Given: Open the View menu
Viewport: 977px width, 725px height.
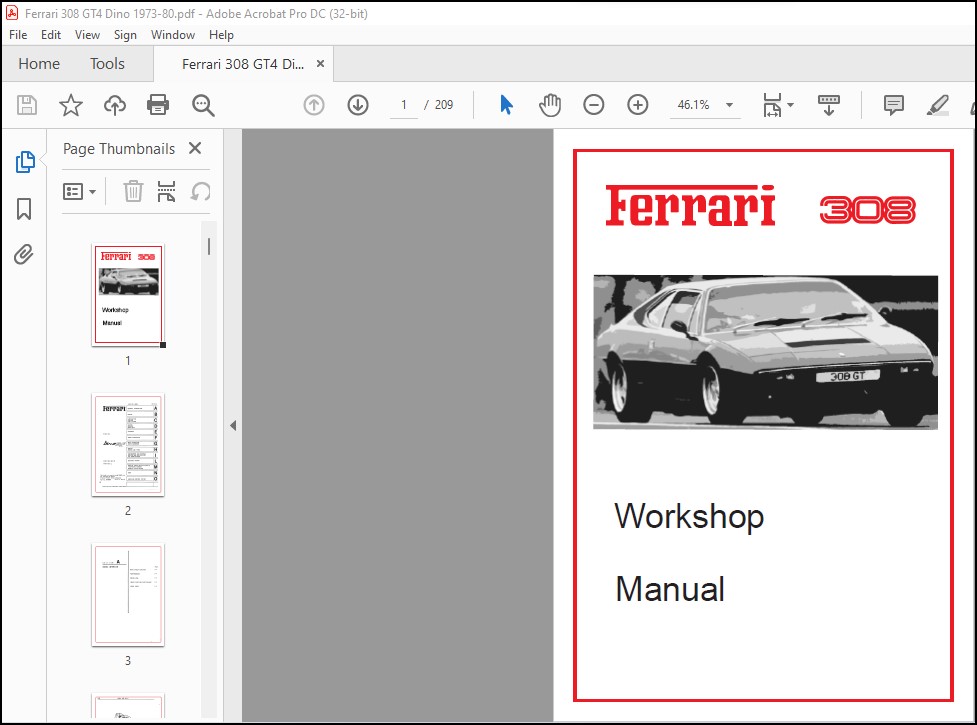Looking at the screenshot, I should click(87, 35).
